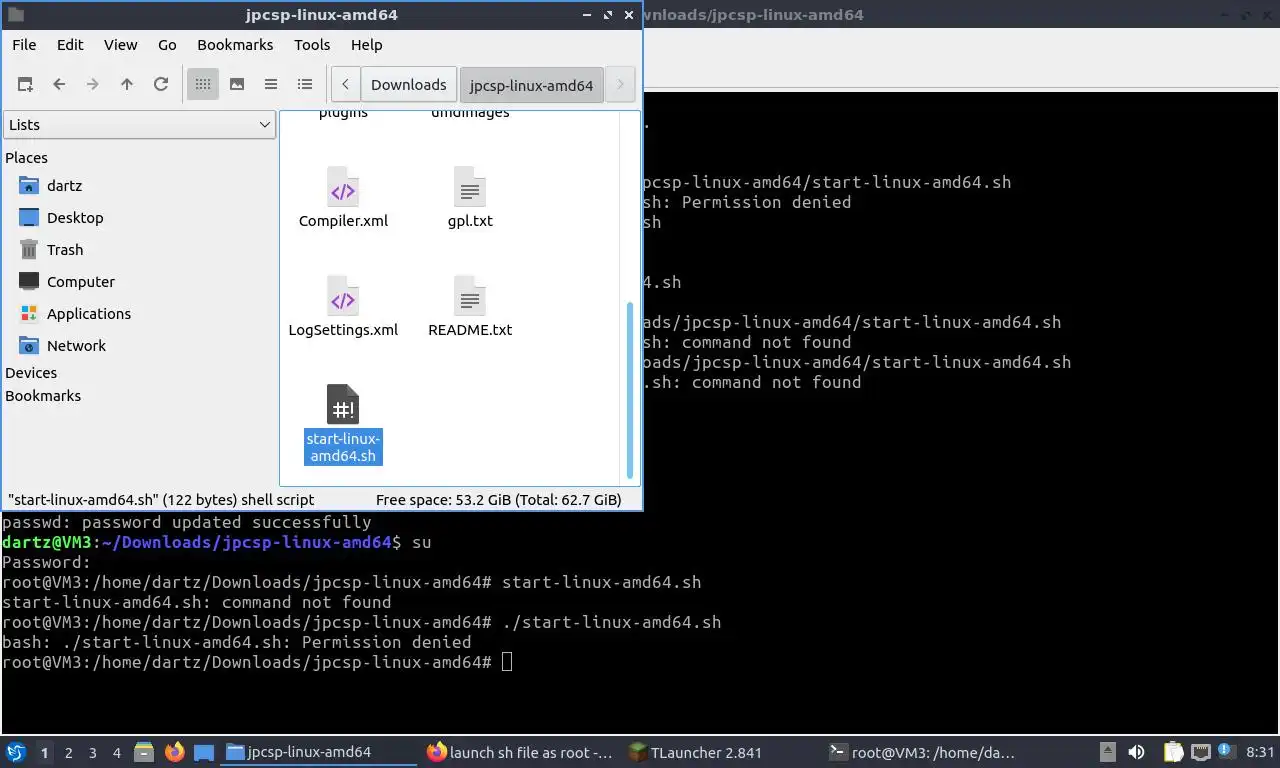Switch to workspace 1
This screenshot has height=768, width=1280.
point(44,752)
